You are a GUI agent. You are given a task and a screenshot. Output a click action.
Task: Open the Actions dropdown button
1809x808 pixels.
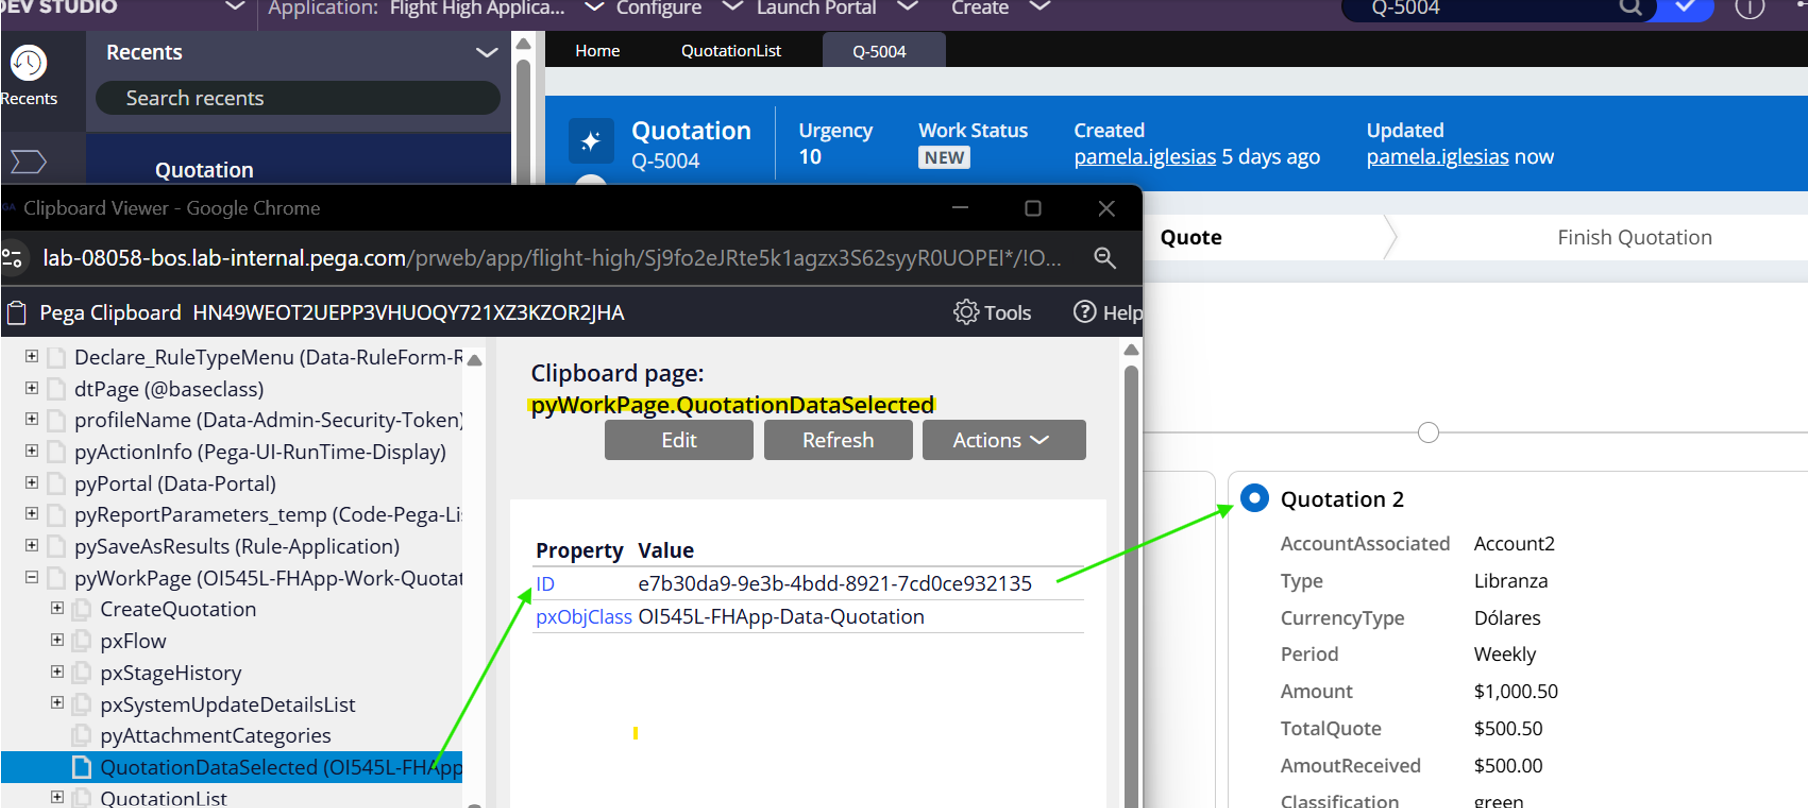coord(1003,440)
